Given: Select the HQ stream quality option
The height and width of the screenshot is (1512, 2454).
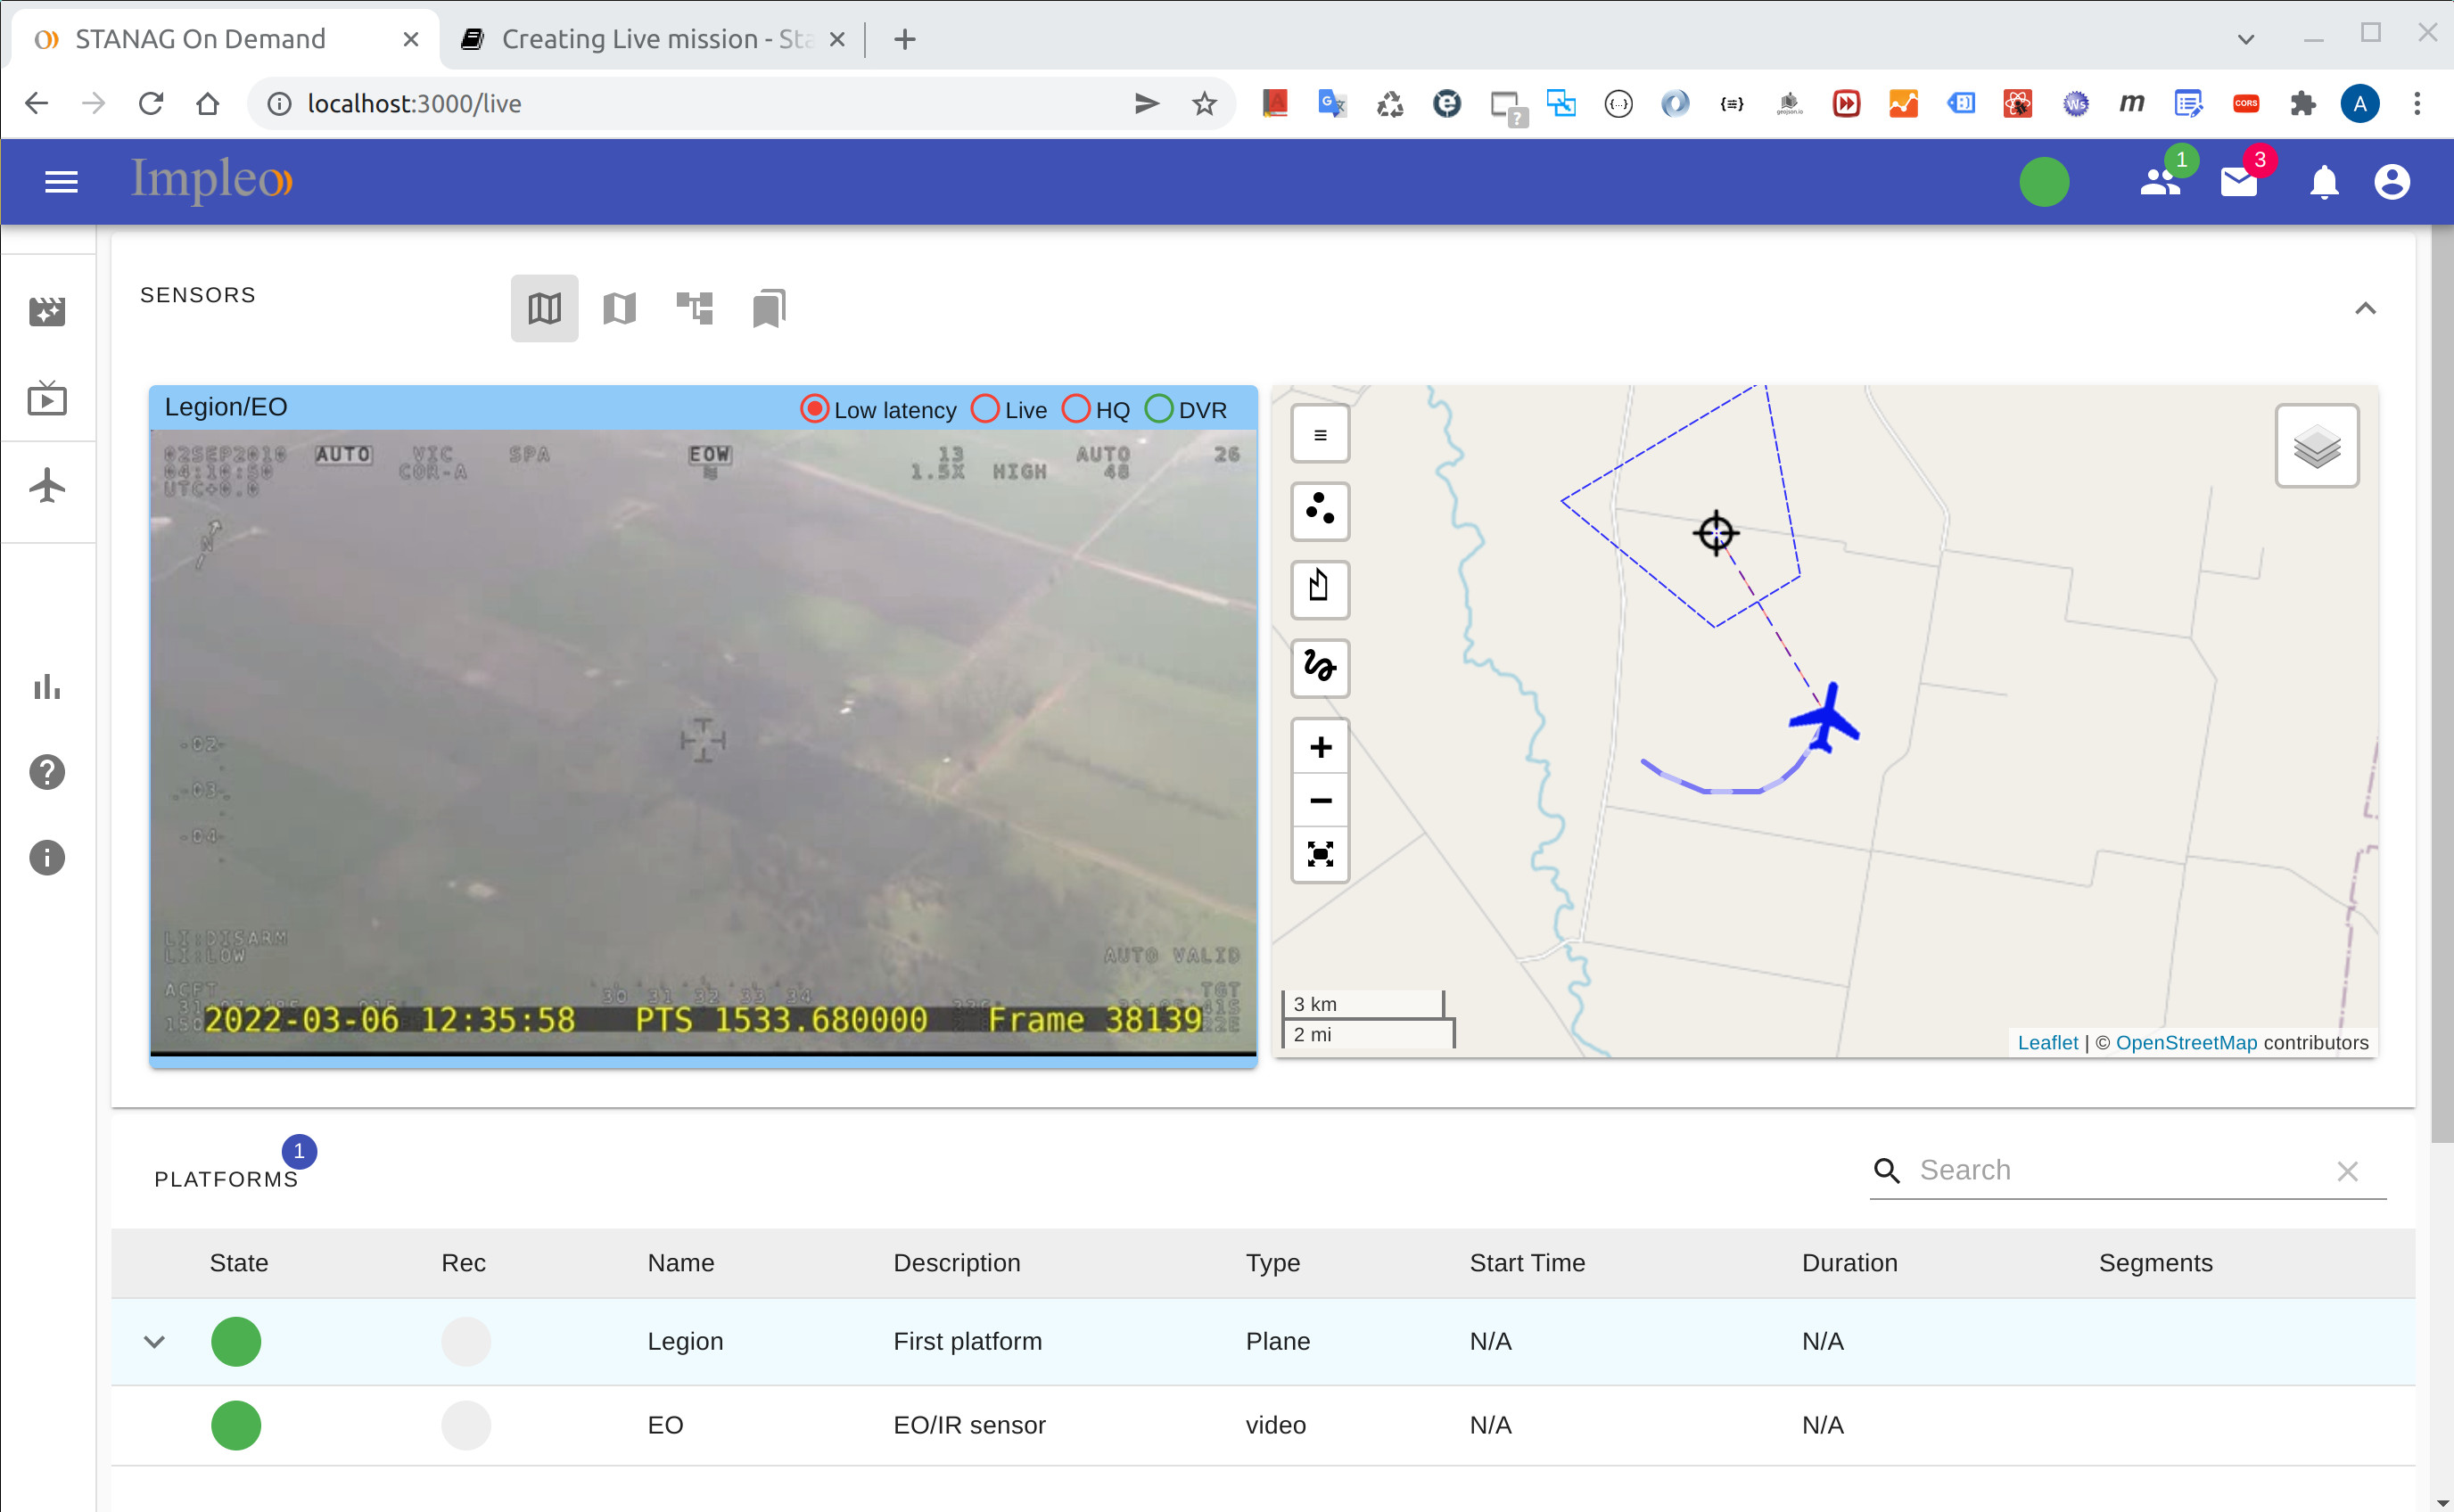Looking at the screenshot, I should click(x=1075, y=409).
